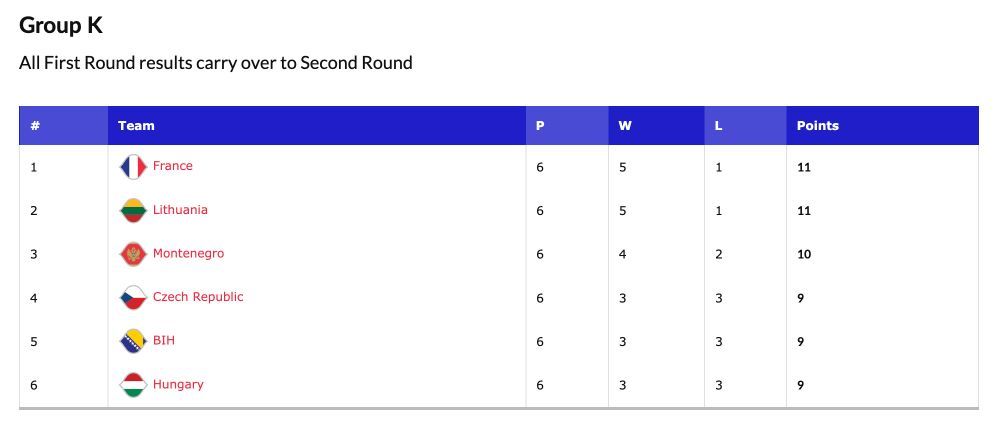Image resolution: width=1000 pixels, height=436 pixels.
Task: Click the Lithuania flag icon
Action: pos(133,210)
